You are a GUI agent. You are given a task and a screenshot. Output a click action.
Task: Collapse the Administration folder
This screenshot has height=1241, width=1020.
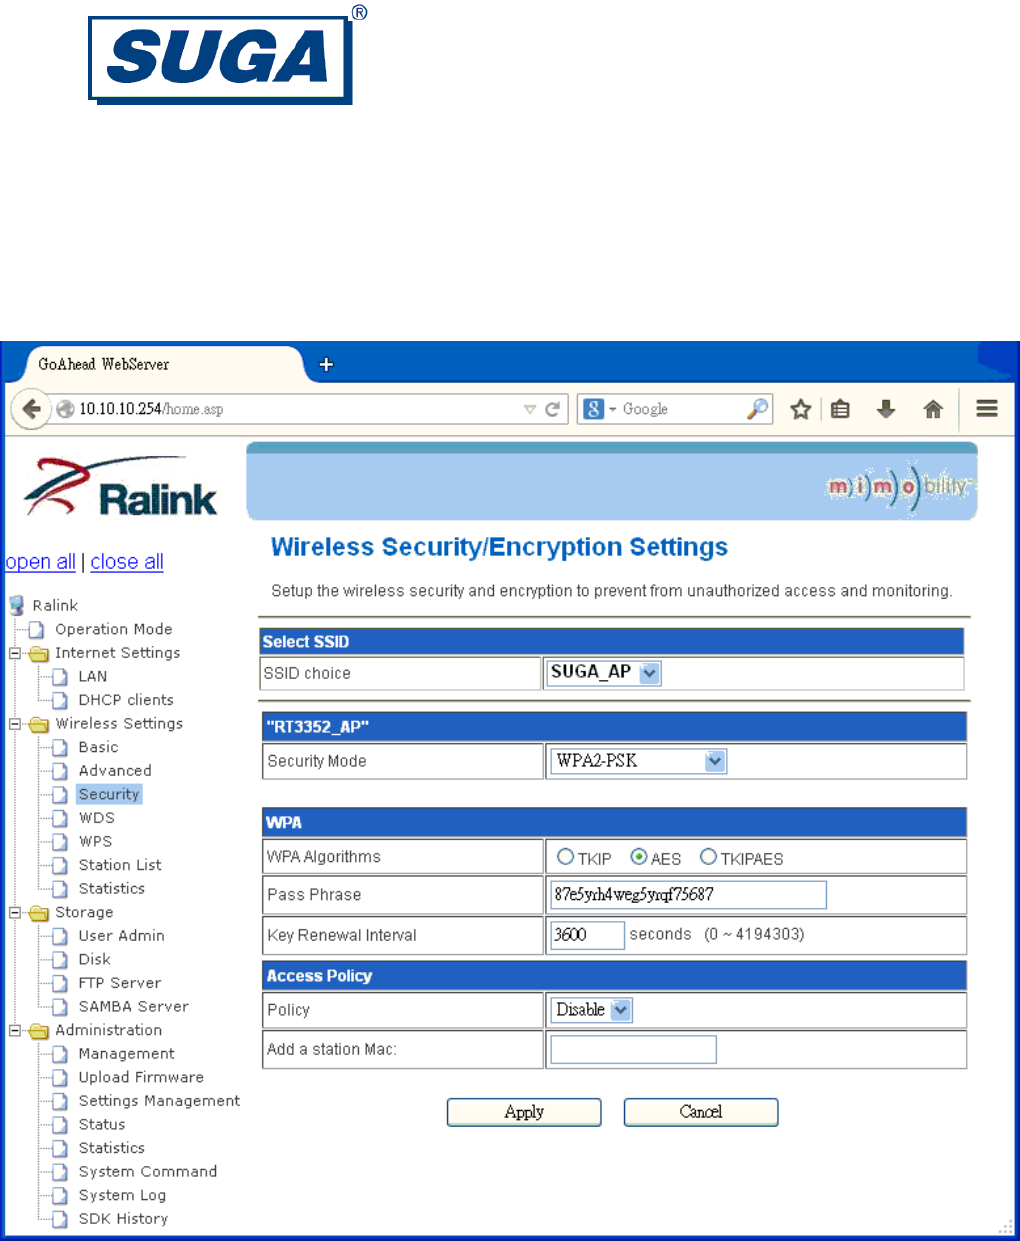click(x=15, y=1031)
